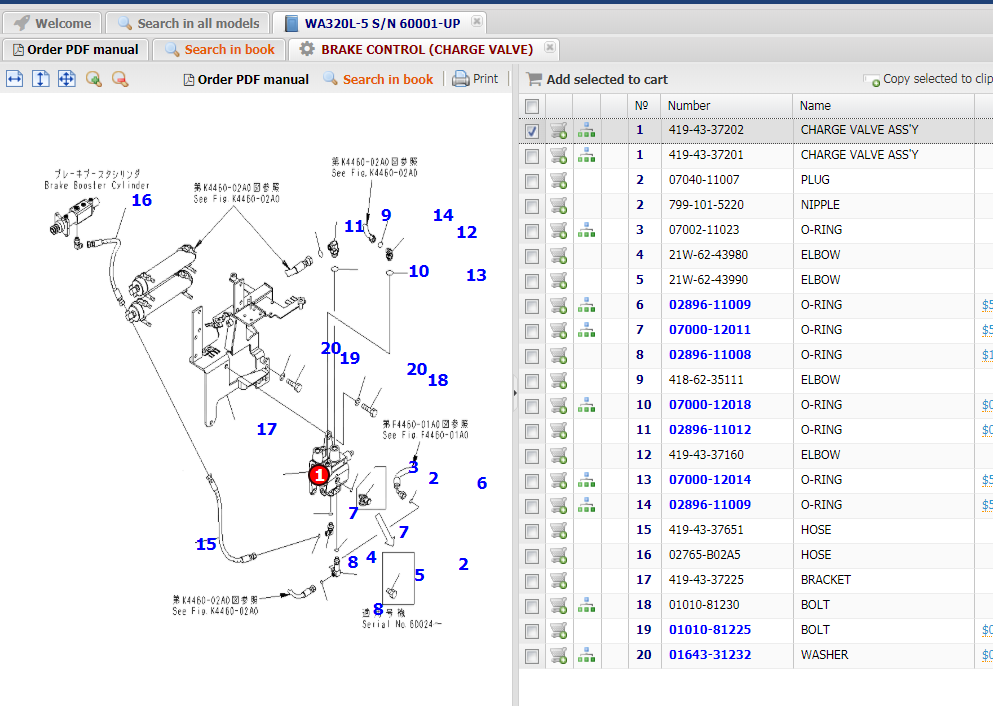Click the Name column header
The image size is (993, 706).
815,105
